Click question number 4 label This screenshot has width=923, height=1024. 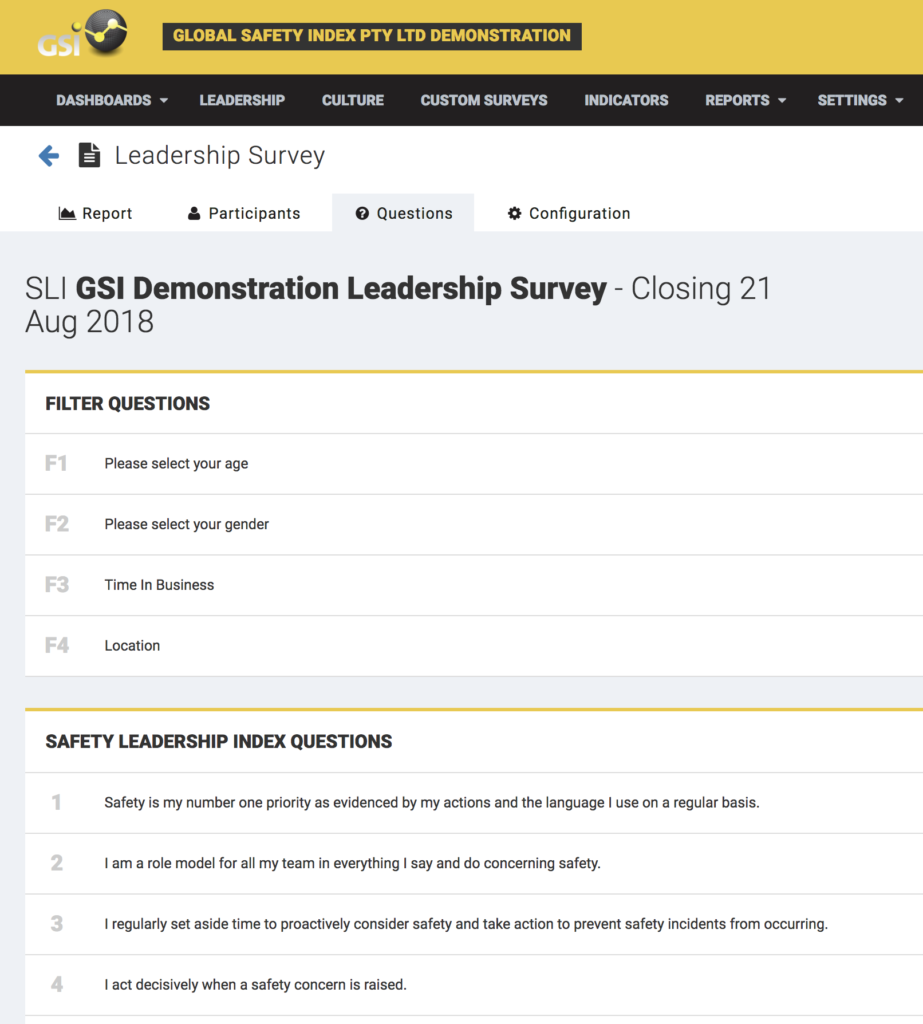coord(57,985)
